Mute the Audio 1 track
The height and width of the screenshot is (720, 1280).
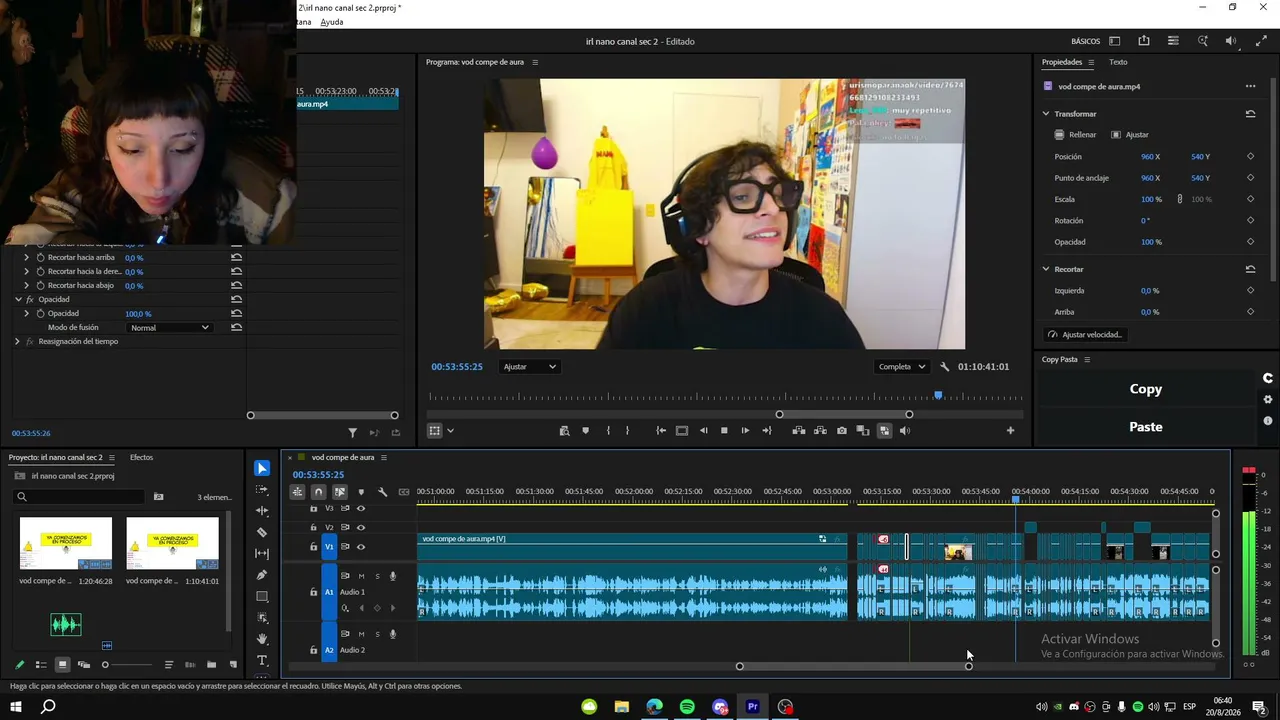point(361,576)
